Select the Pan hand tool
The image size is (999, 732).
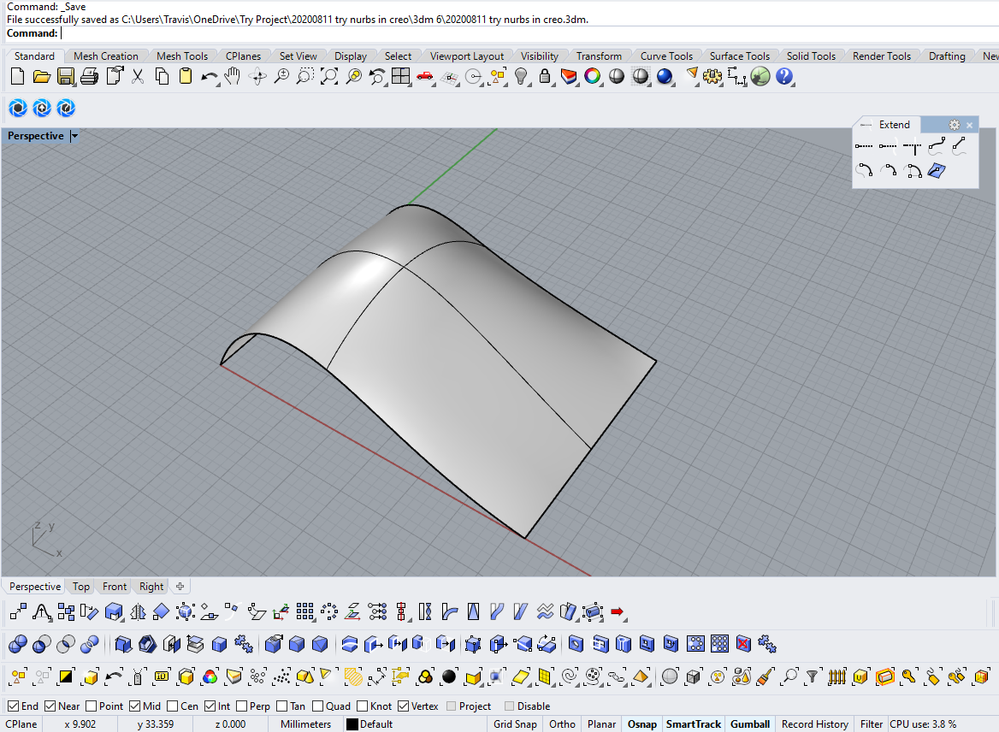[233, 77]
